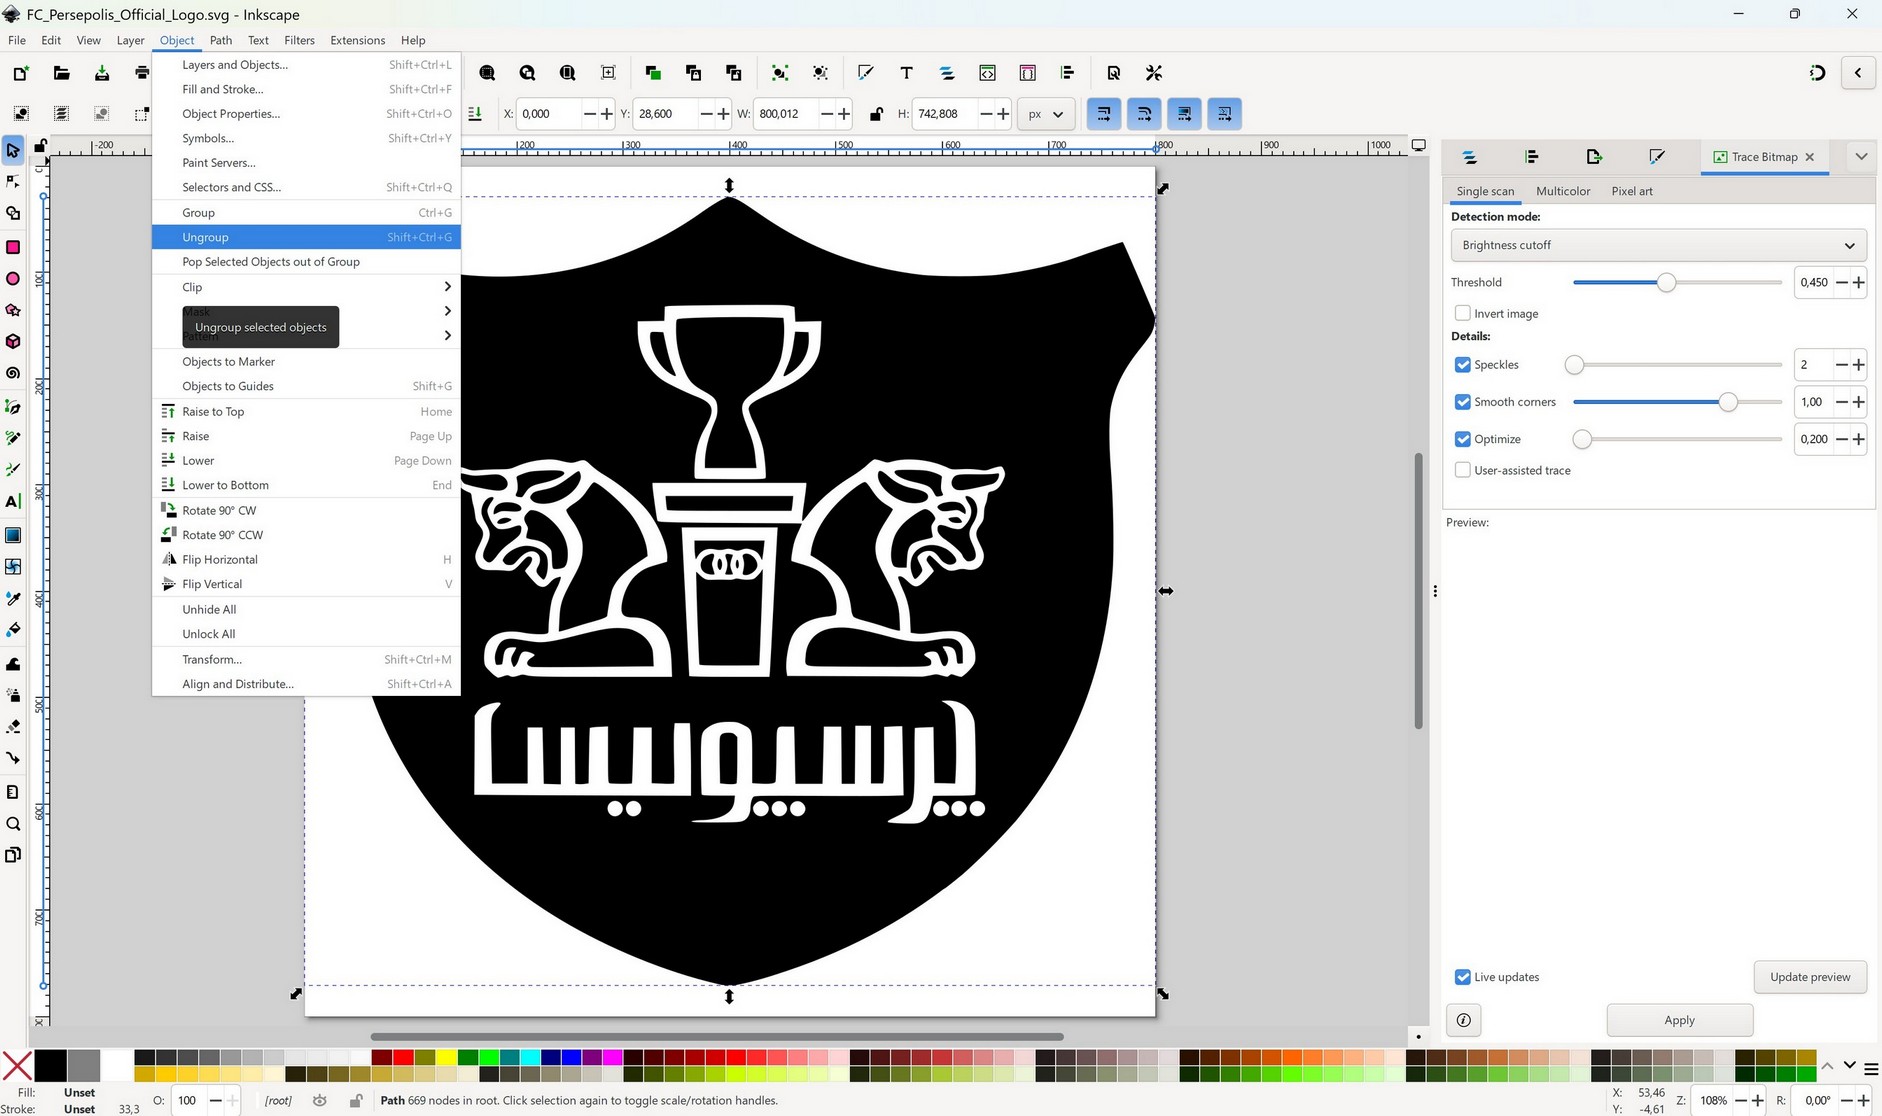1882x1116 pixels.
Task: Open the Path menu
Action: 221,41
